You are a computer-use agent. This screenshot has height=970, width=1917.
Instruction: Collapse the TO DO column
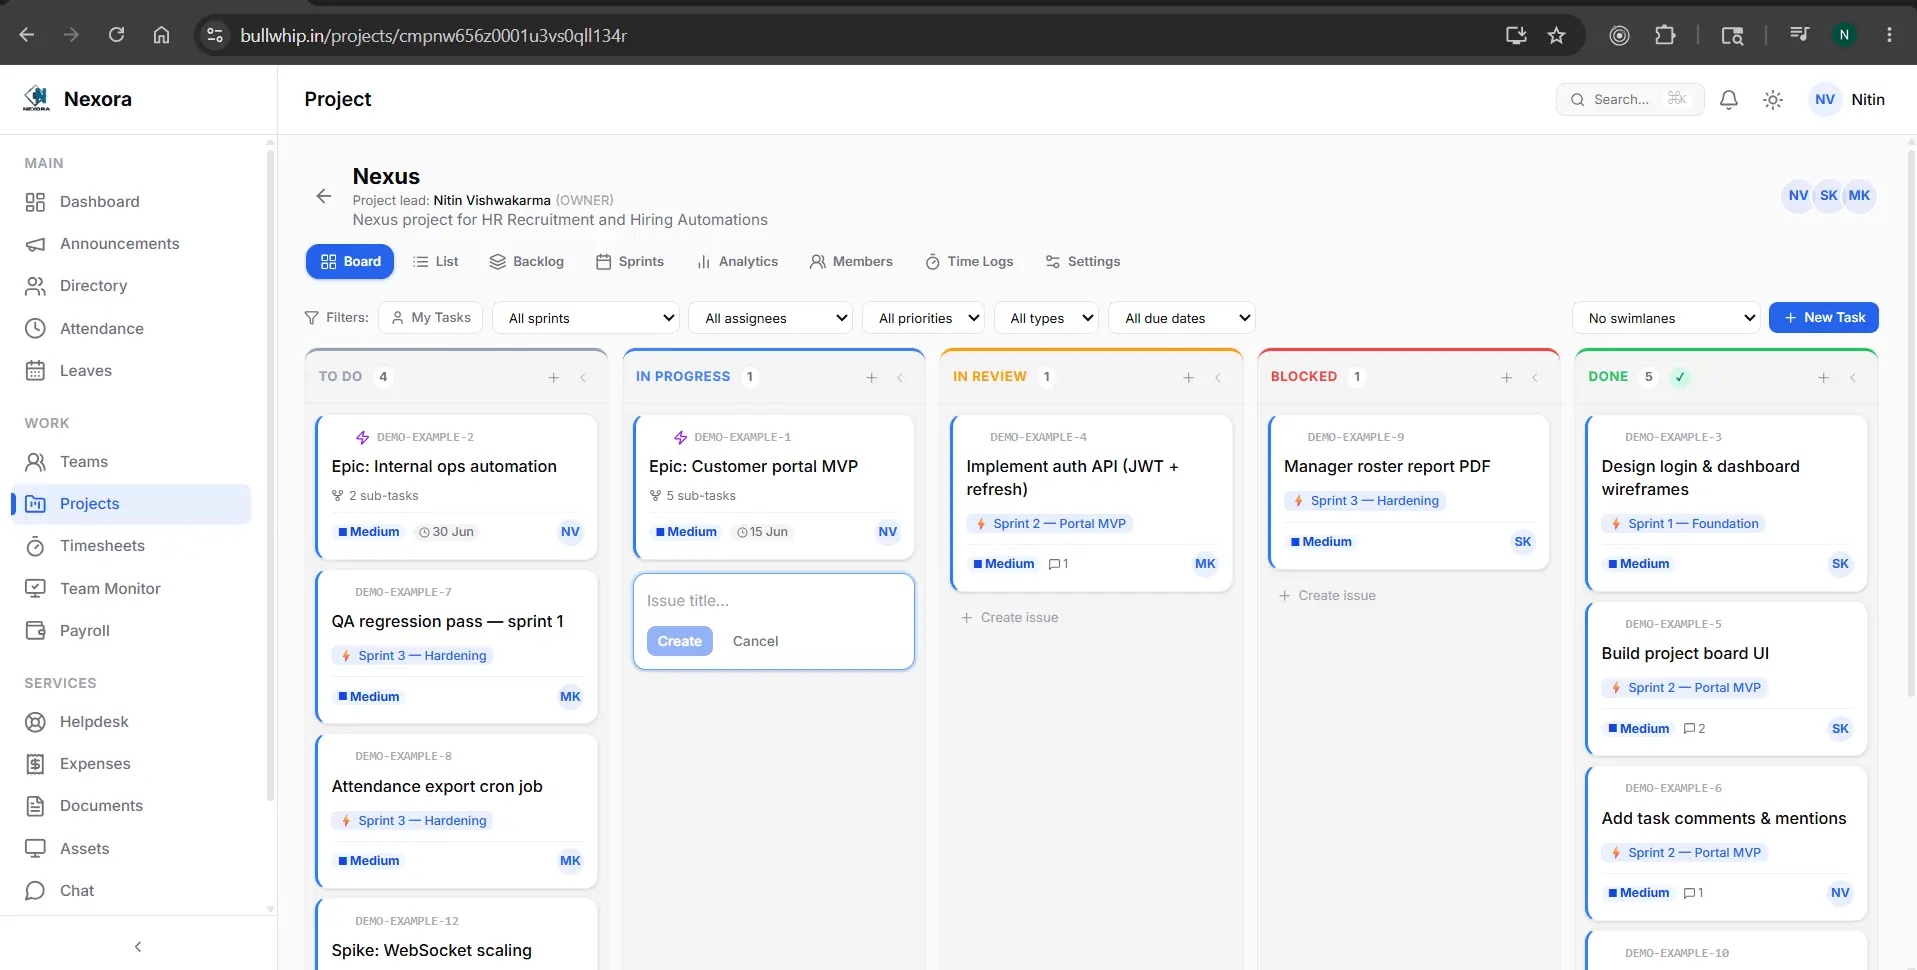tap(583, 377)
